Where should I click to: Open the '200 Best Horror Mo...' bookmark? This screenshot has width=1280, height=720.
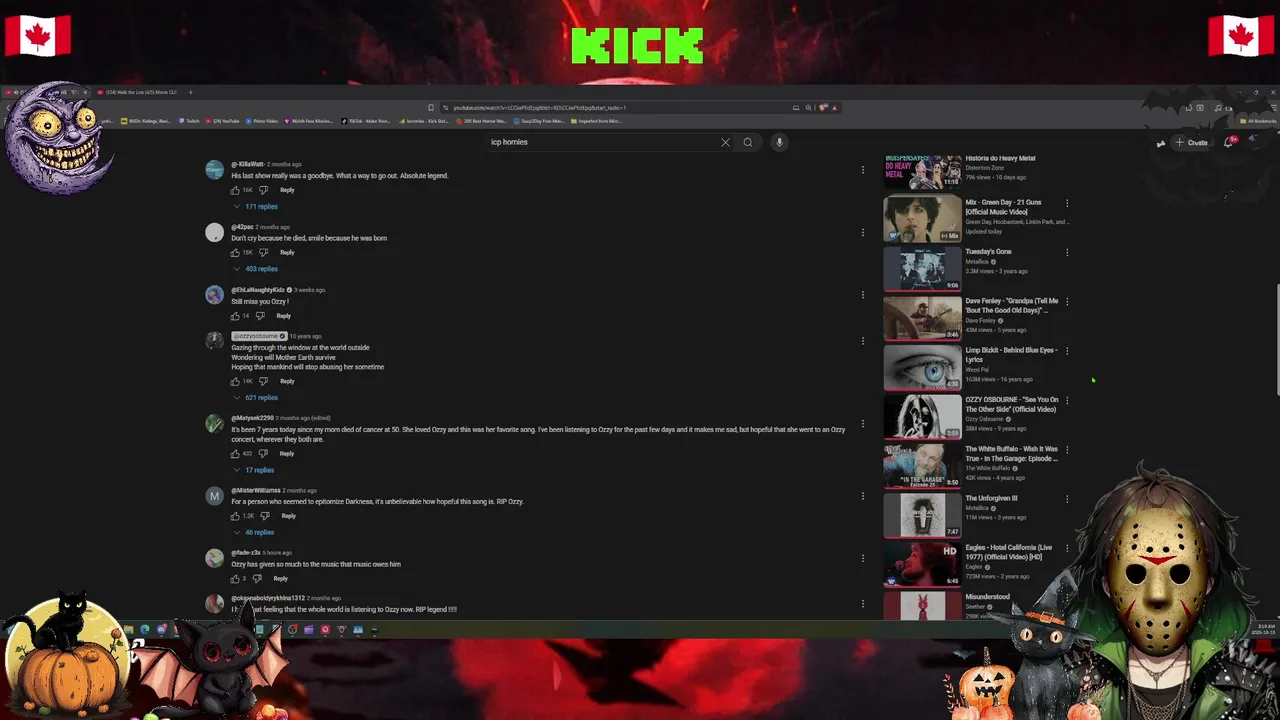pyautogui.click(x=481, y=121)
